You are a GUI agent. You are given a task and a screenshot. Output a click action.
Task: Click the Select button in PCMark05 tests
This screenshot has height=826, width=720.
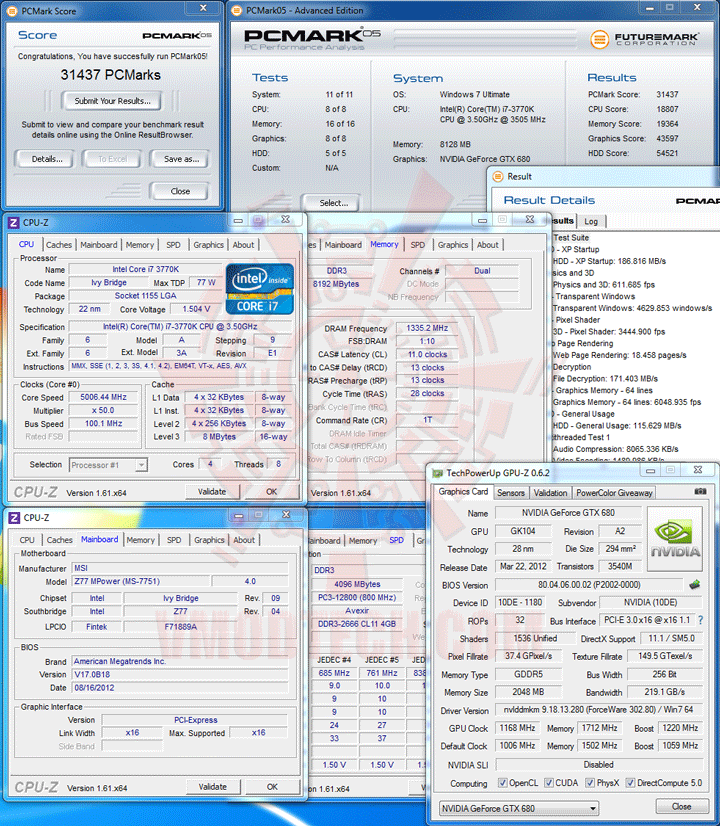tap(333, 203)
